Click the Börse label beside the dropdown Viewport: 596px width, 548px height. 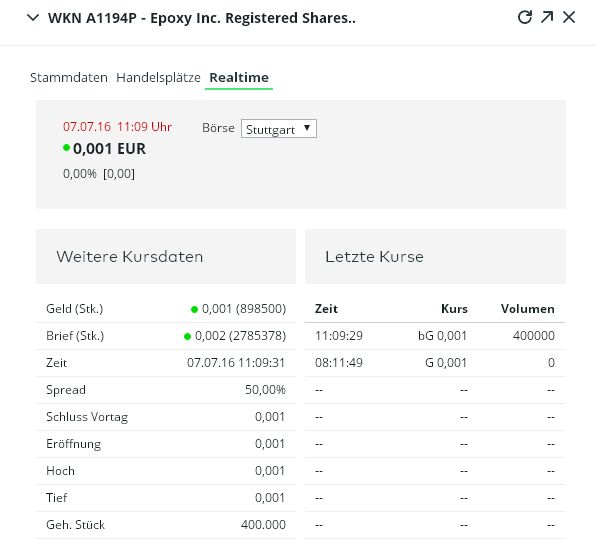point(218,128)
